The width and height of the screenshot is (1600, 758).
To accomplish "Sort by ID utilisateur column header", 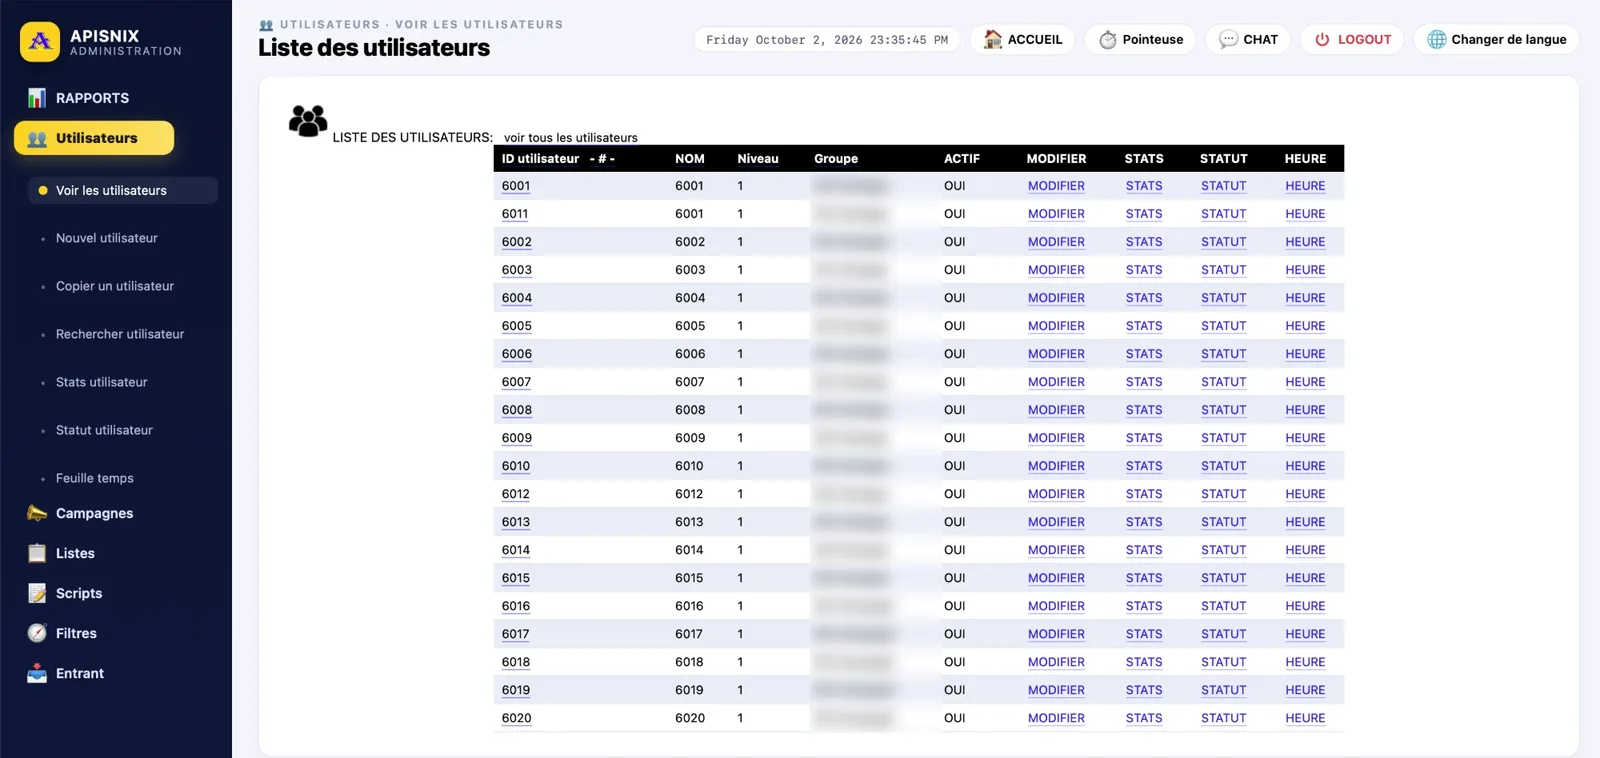I will tap(540, 159).
